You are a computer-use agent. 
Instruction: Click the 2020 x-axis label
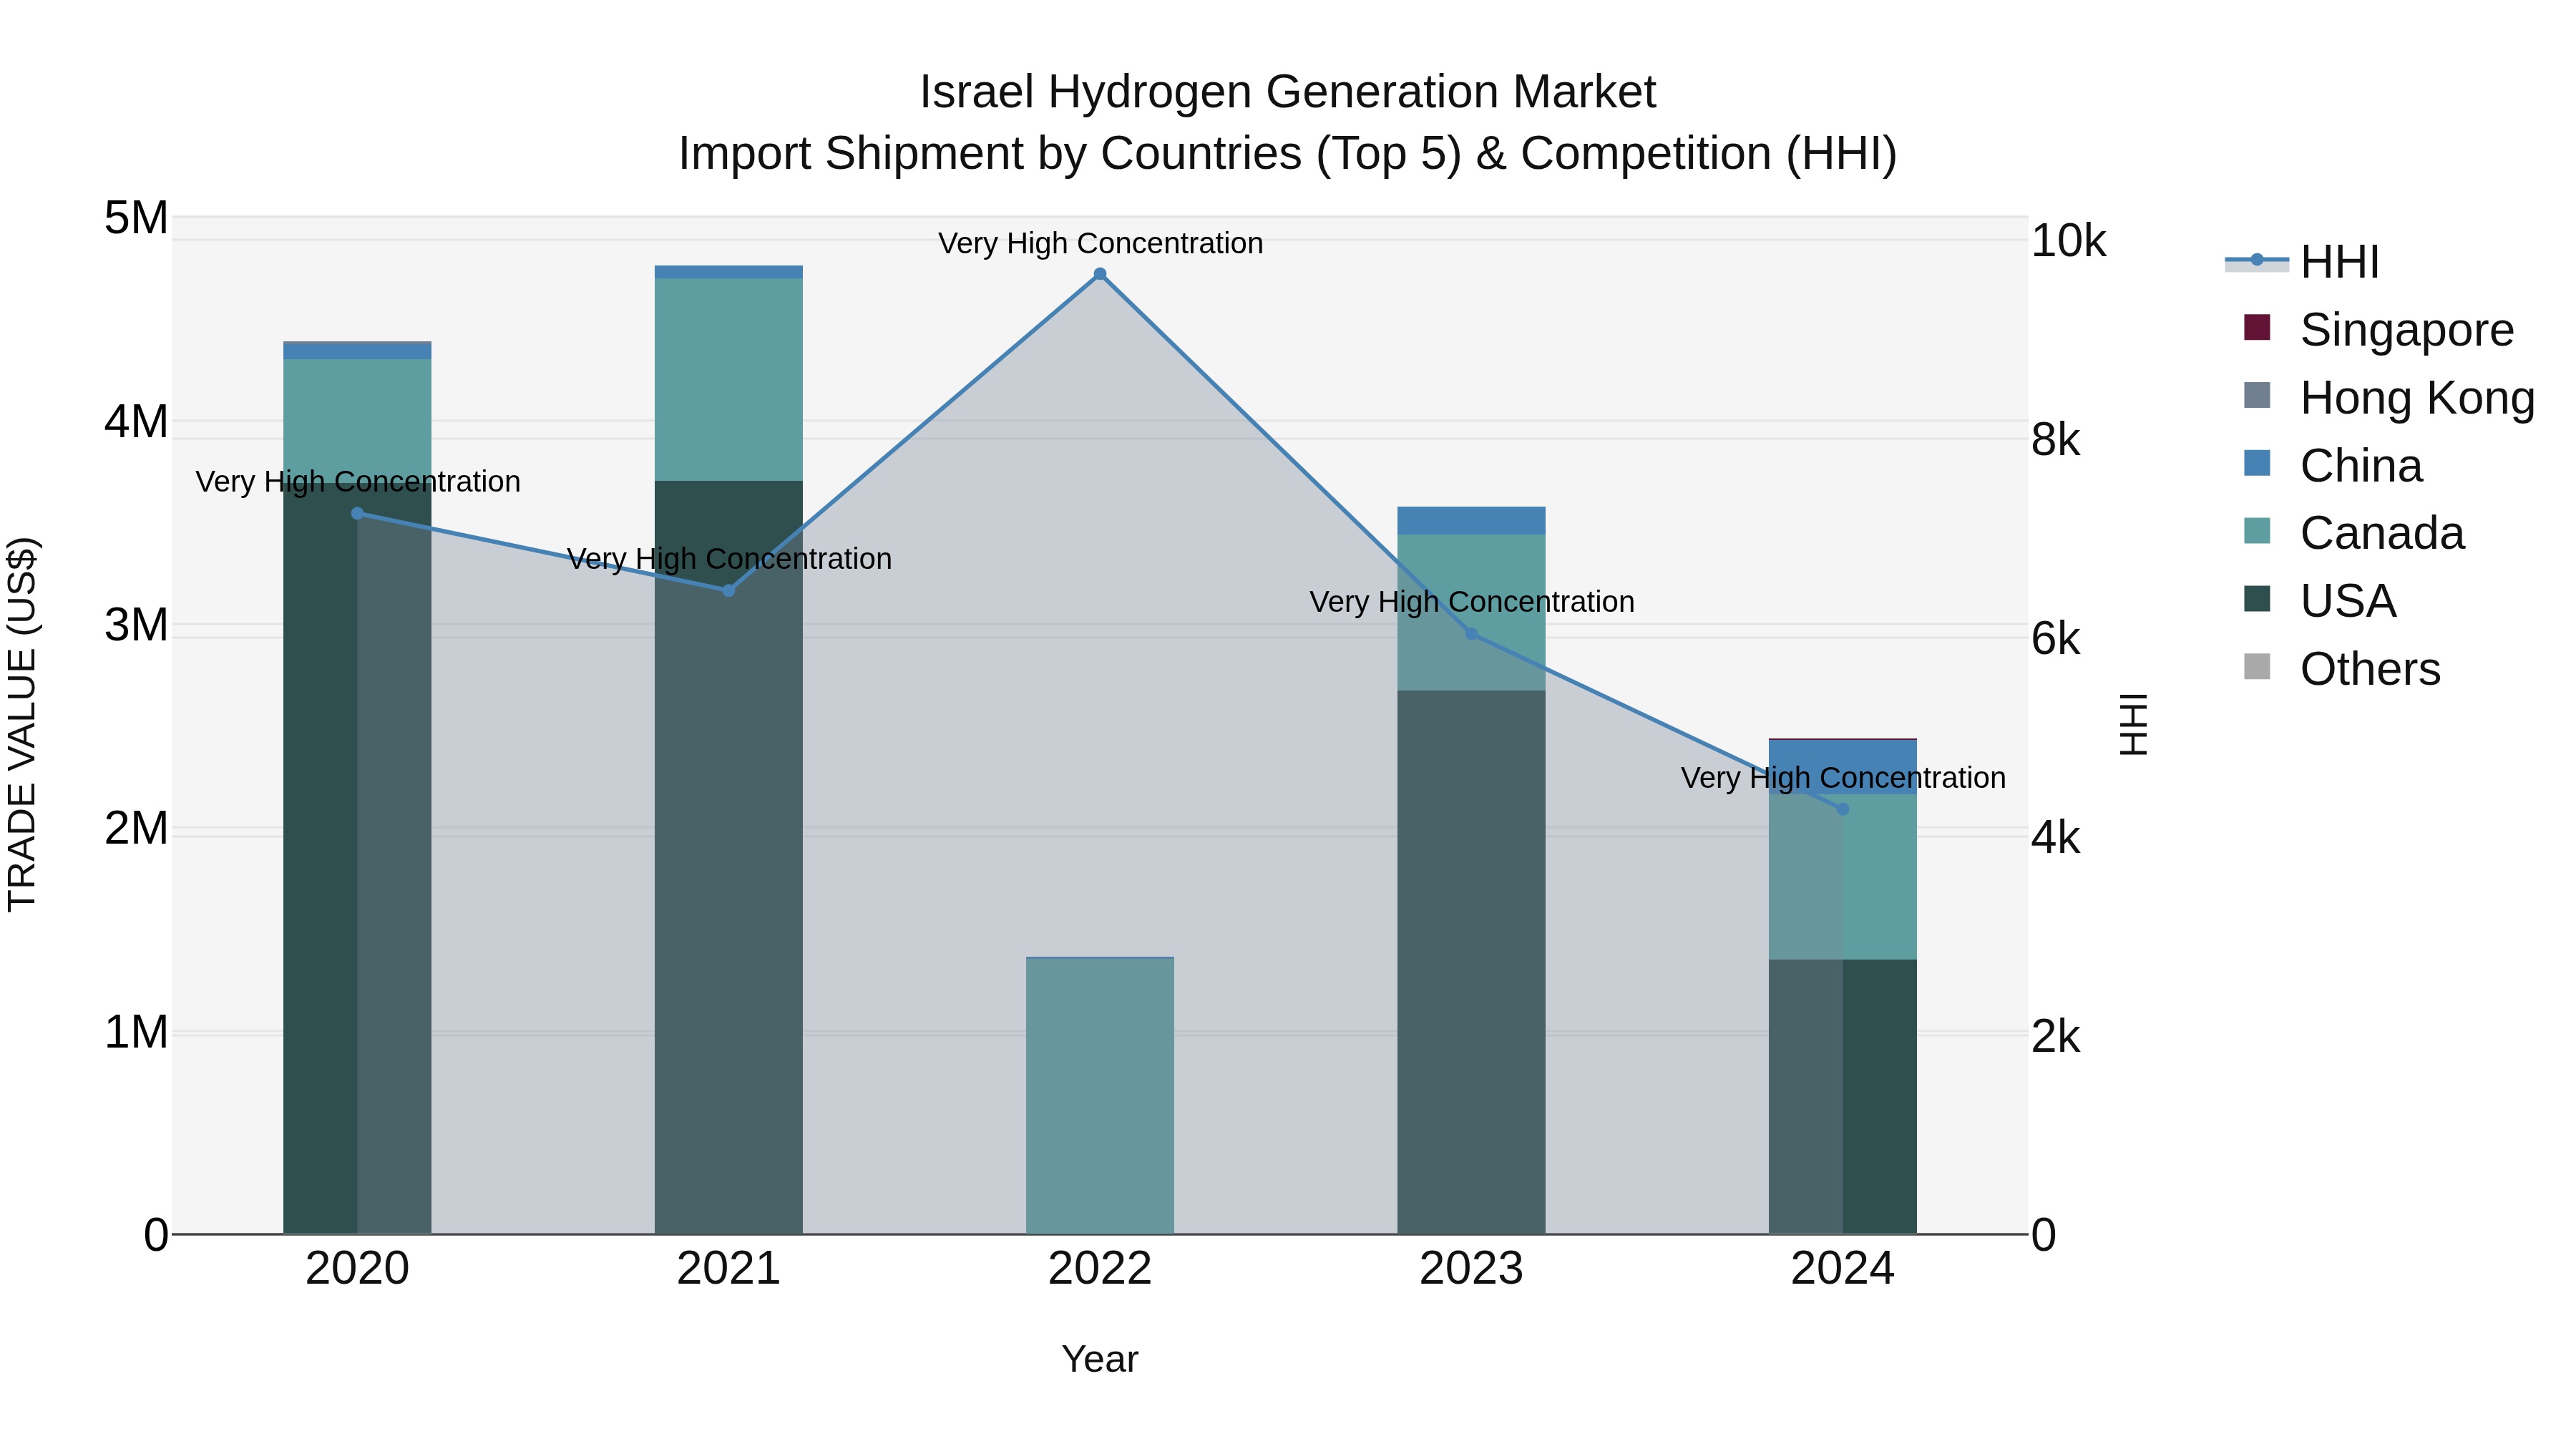pyautogui.click(x=357, y=1269)
